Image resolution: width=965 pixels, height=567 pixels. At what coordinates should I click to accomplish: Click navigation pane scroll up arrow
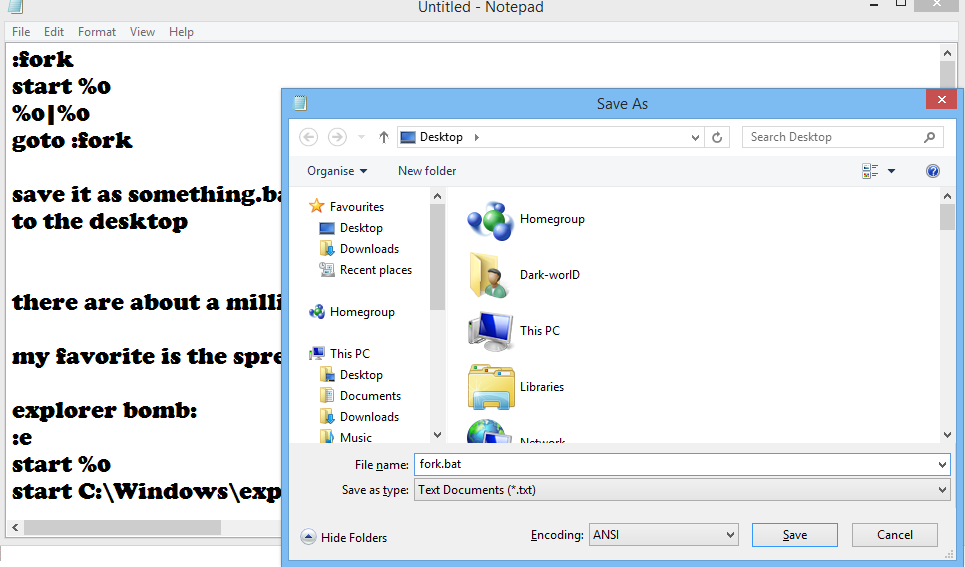(438, 196)
